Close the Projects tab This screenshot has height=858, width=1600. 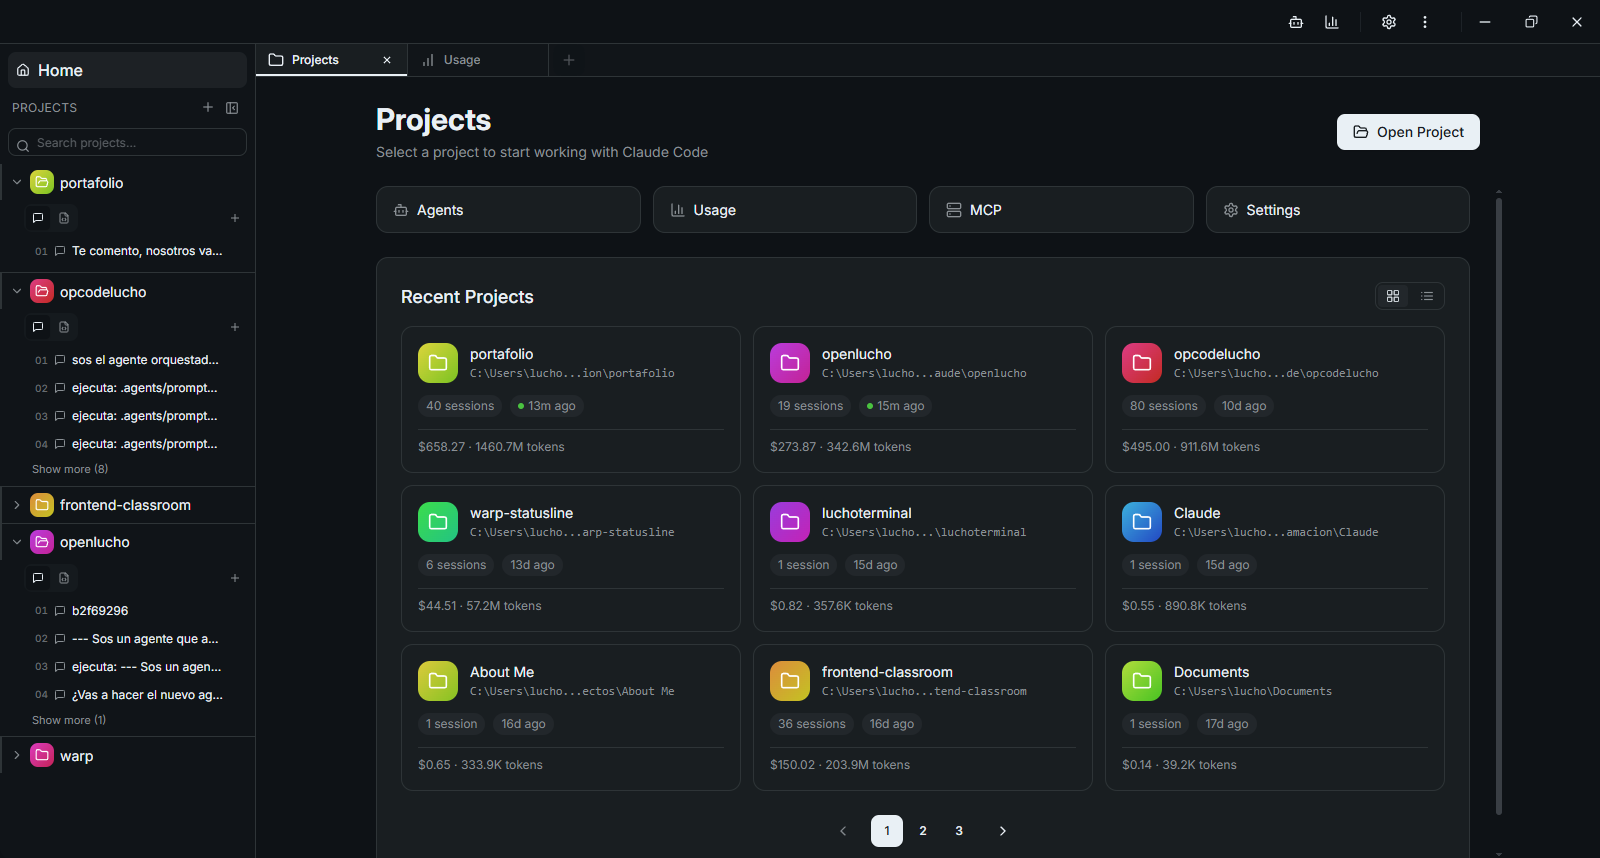[387, 60]
